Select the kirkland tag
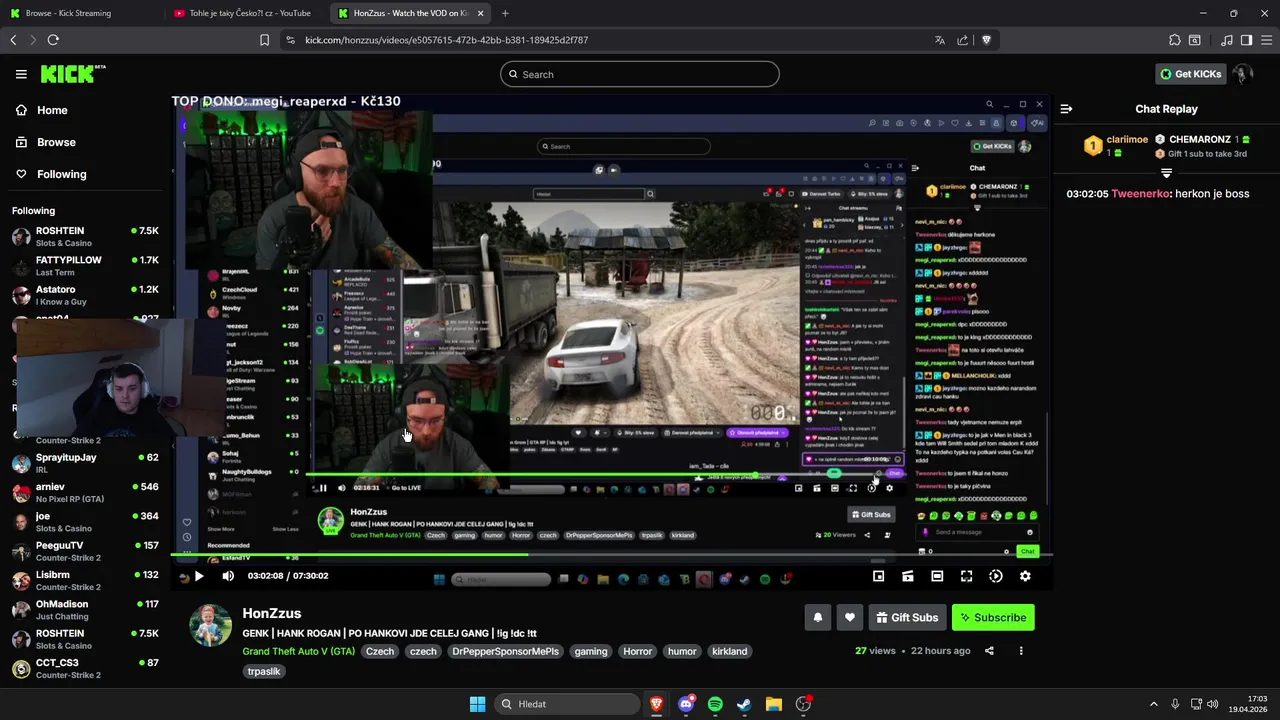Viewport: 1280px width, 720px height. coord(729,651)
